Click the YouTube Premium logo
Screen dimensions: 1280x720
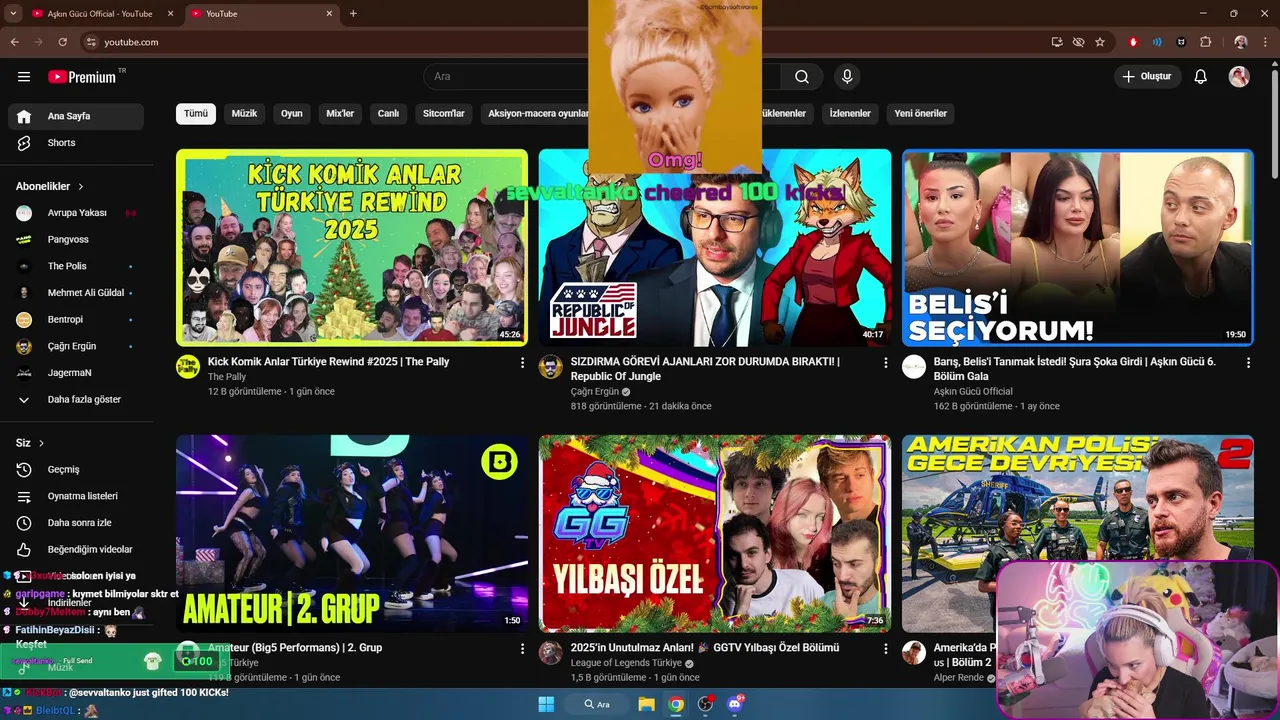click(x=82, y=77)
